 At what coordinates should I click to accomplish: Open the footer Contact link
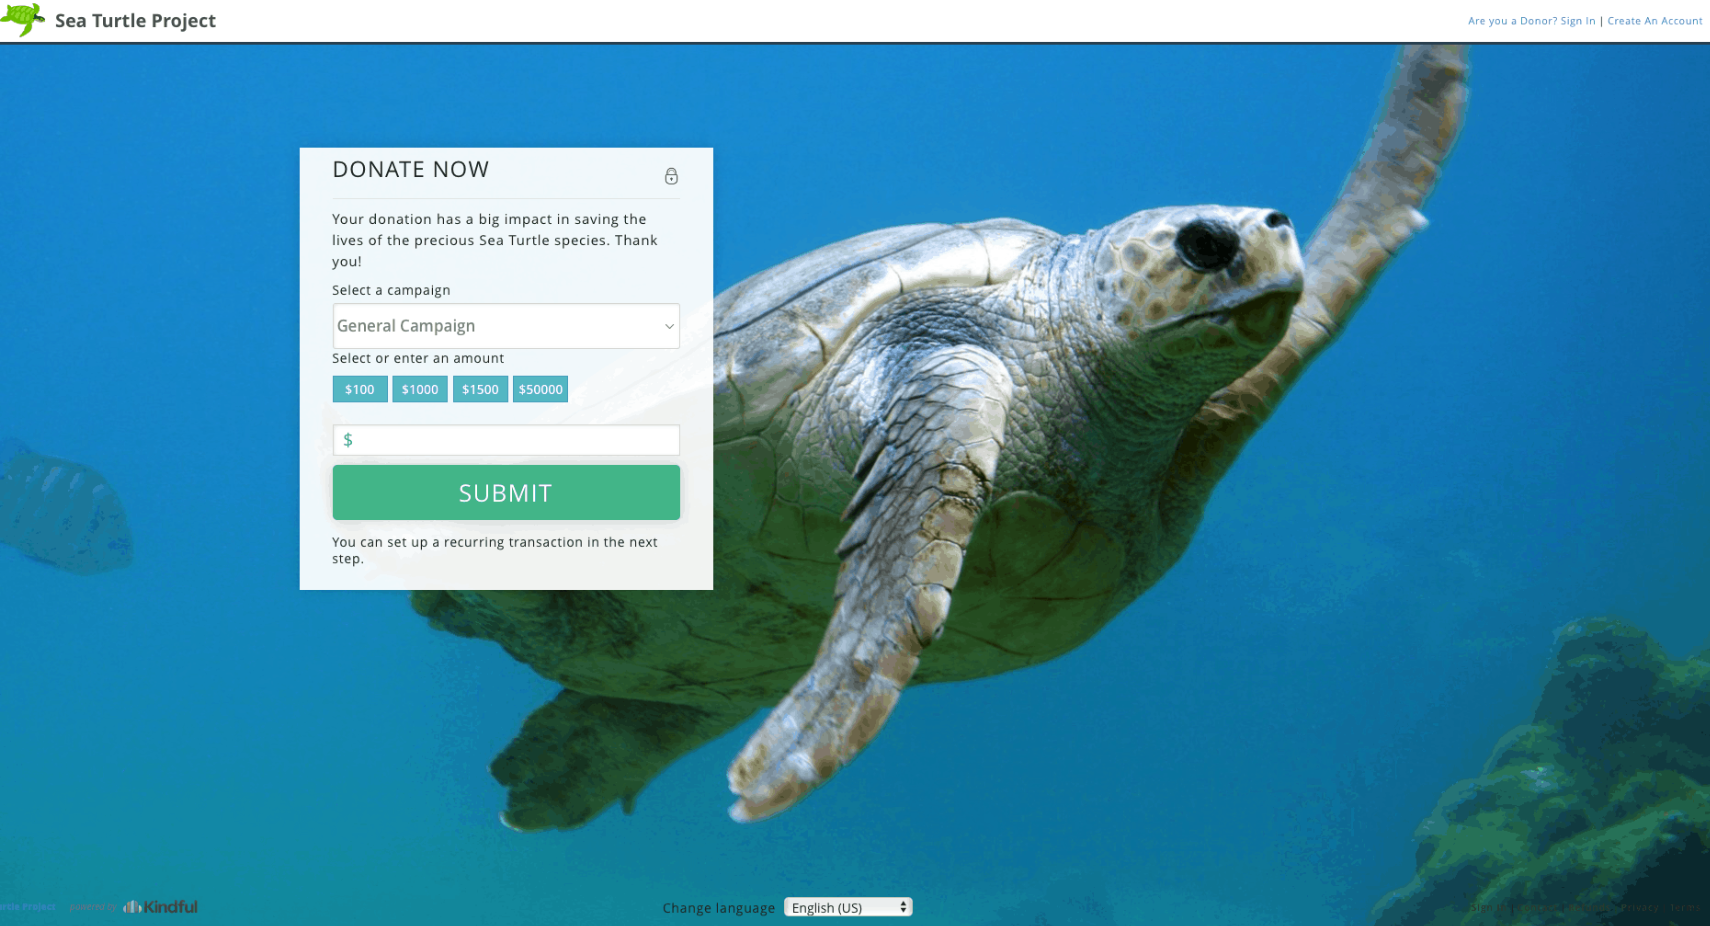[1537, 908]
